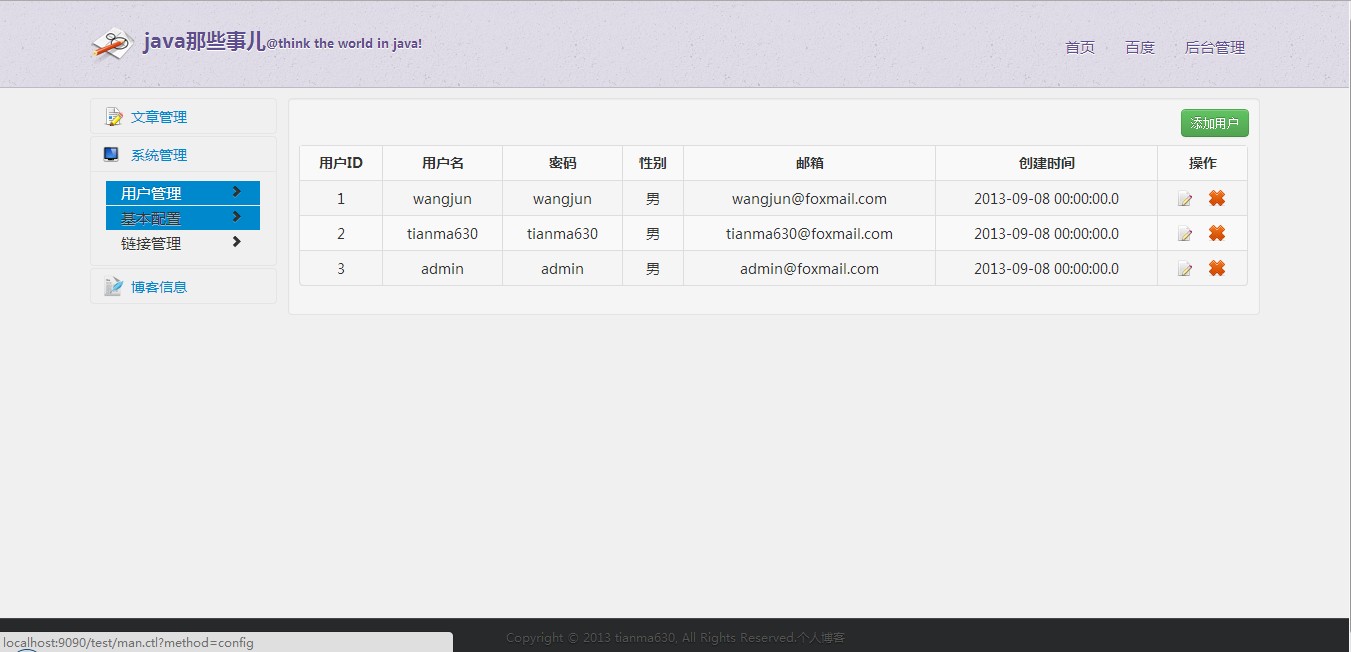Click user ID 2 cell
Screen dimensions: 1351x652
click(341, 234)
